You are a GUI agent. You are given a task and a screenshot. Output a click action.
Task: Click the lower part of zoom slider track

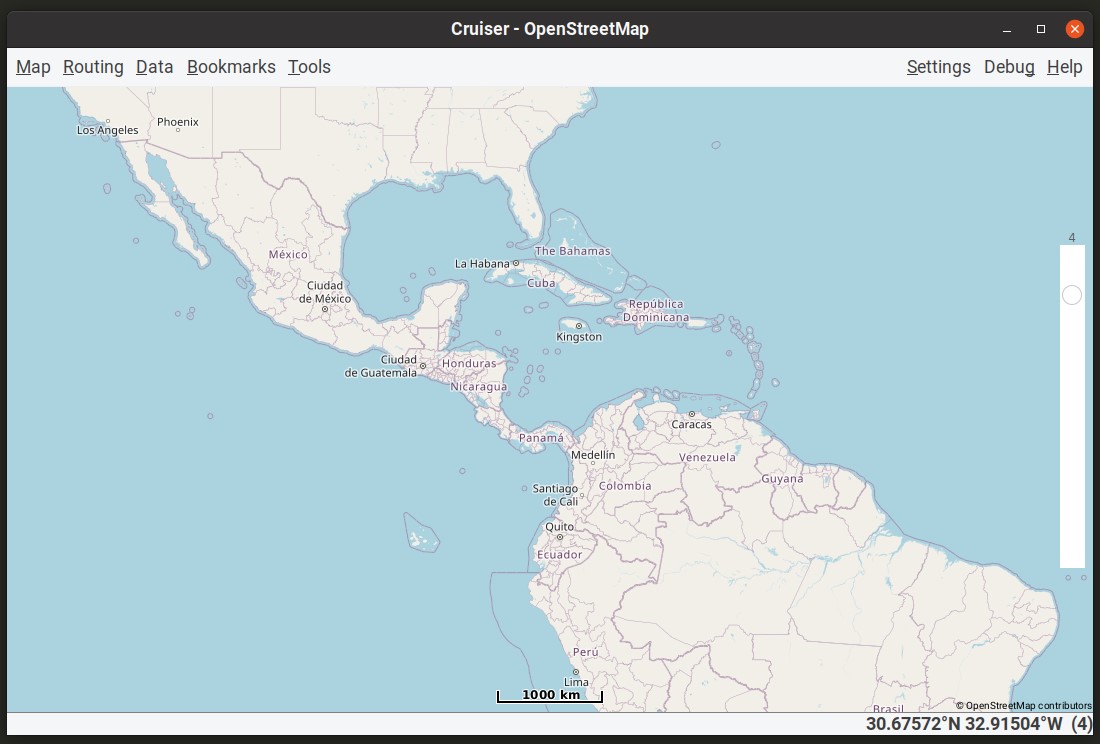tap(1072, 456)
